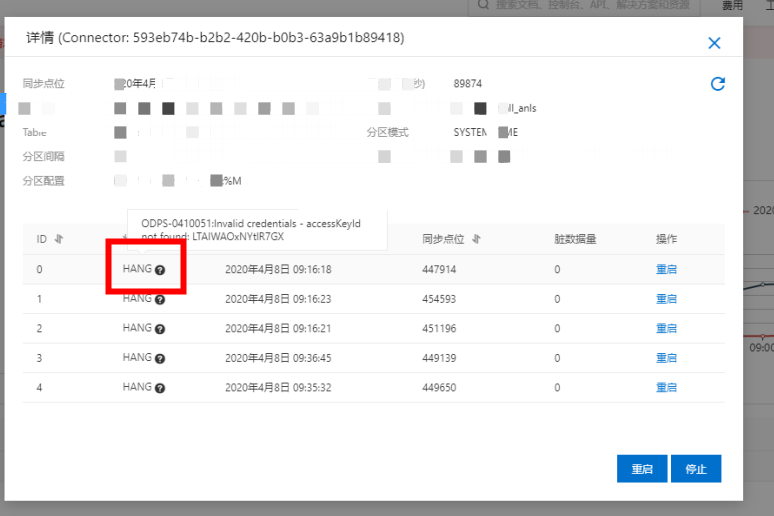Click the sort icon beside 同步点位 header

coord(476,239)
